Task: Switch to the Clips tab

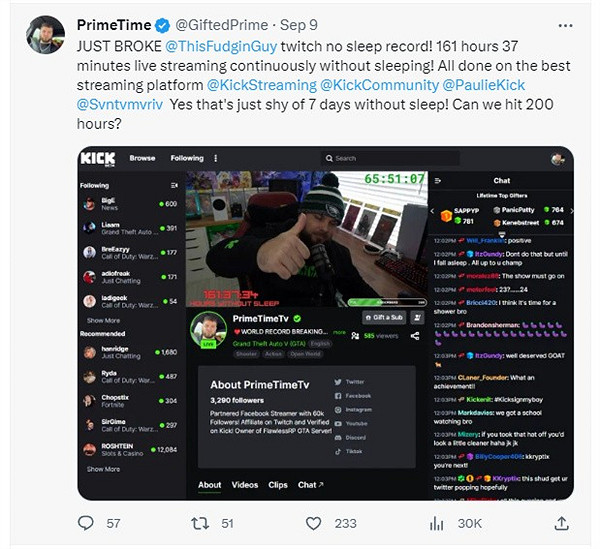Action: click(277, 485)
